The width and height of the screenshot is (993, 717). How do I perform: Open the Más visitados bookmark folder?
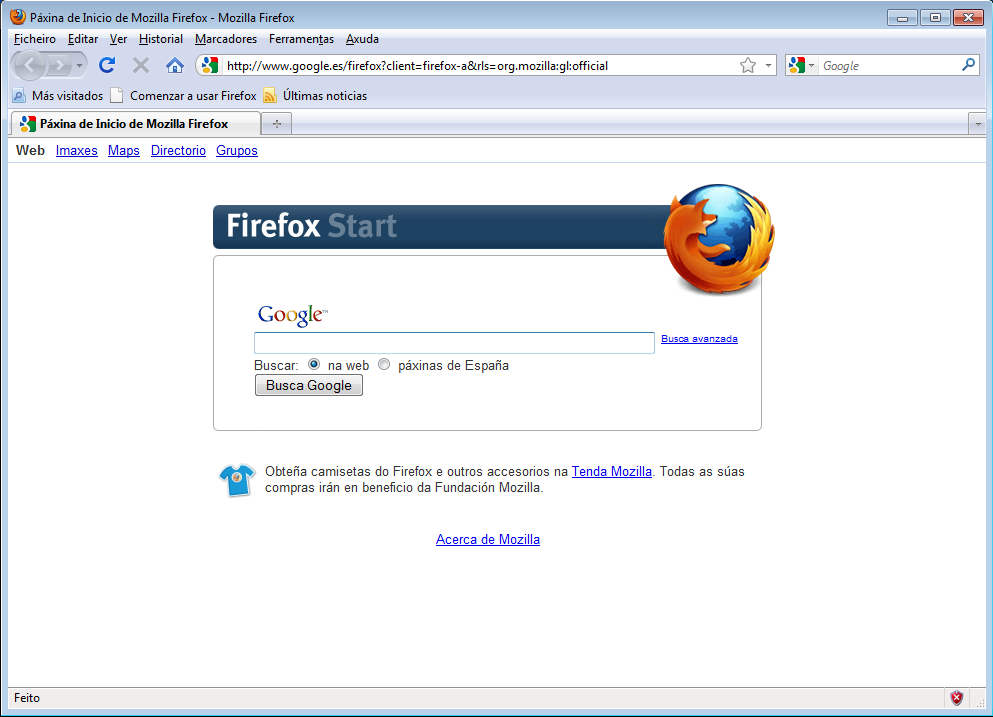pyautogui.click(x=58, y=96)
